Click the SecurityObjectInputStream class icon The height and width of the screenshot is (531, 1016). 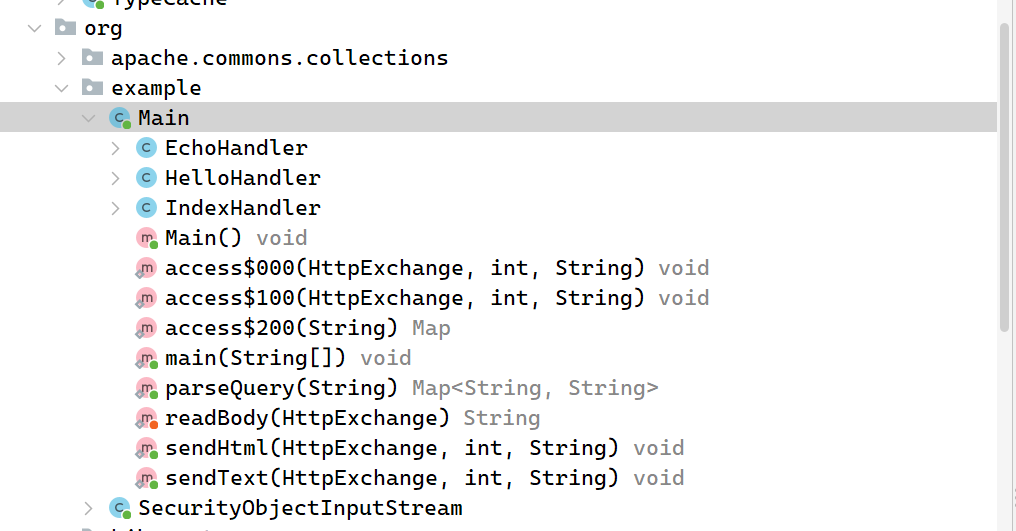(x=120, y=508)
